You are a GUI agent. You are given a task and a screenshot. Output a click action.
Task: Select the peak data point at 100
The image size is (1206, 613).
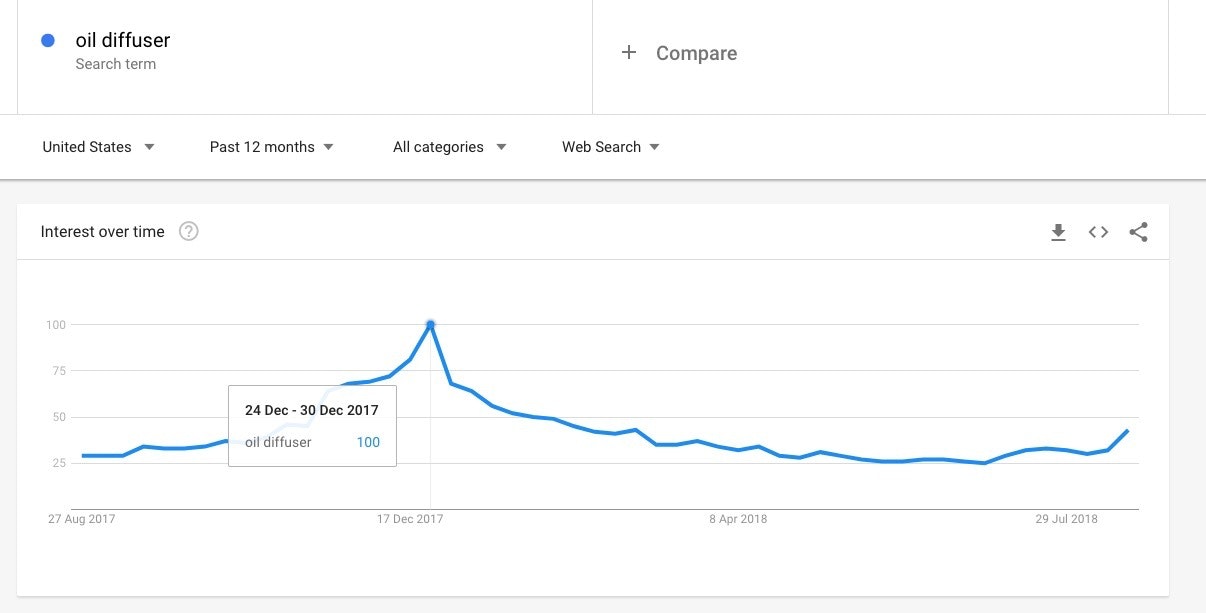tap(430, 324)
